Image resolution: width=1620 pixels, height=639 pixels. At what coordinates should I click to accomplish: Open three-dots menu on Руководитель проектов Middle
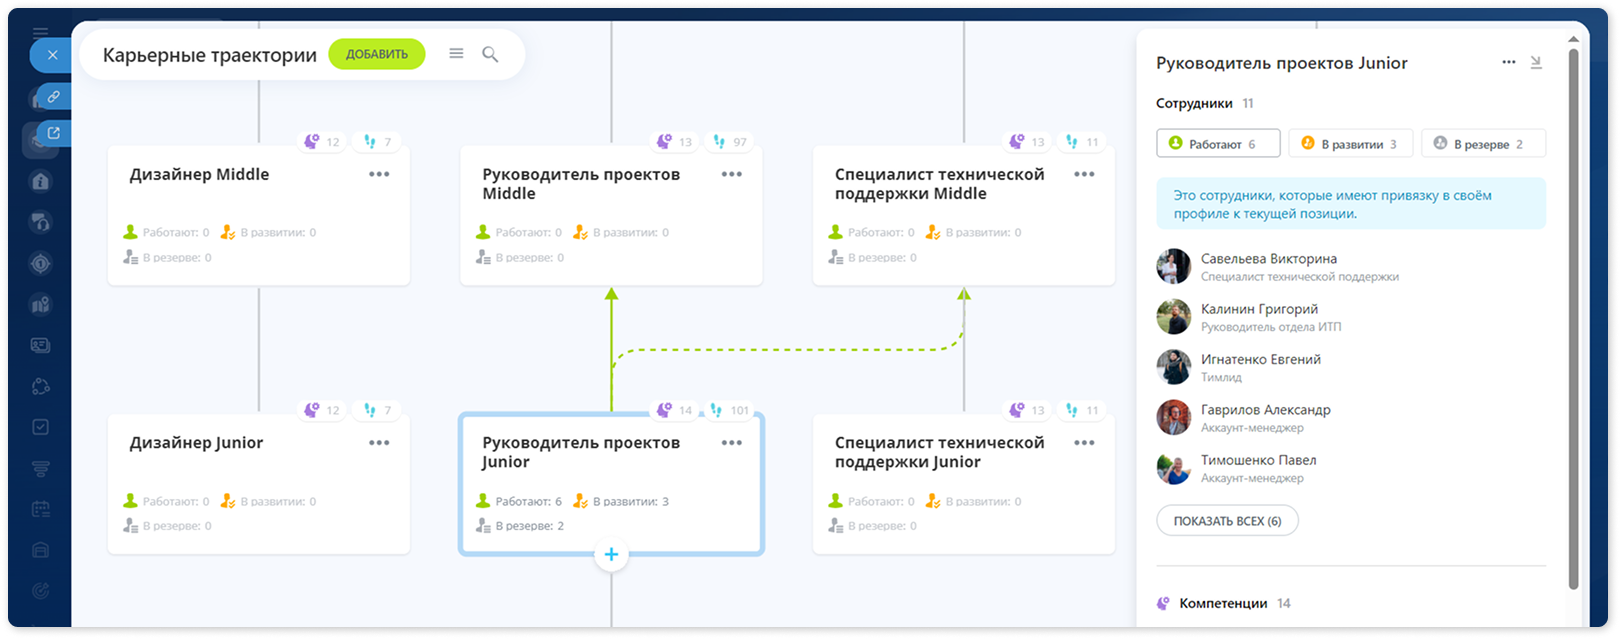(732, 174)
